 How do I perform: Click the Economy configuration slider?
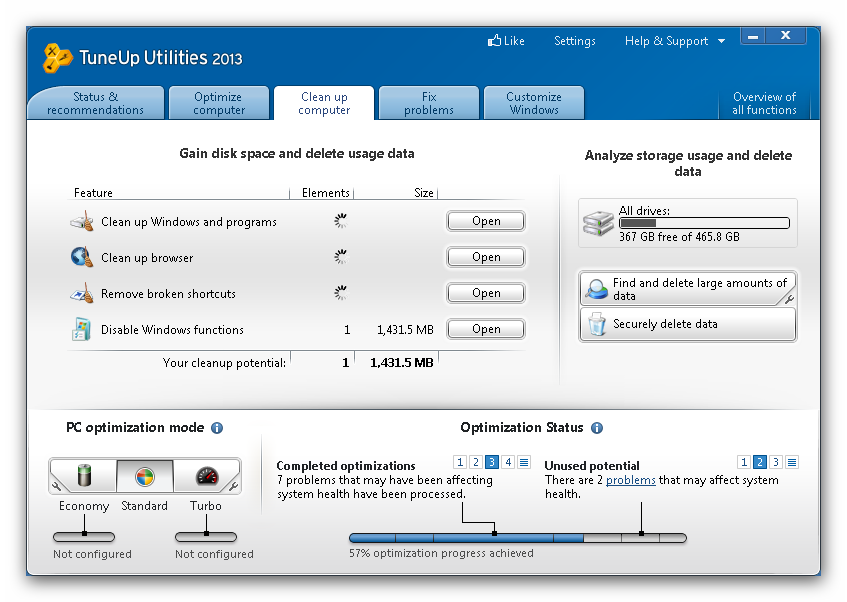84,537
